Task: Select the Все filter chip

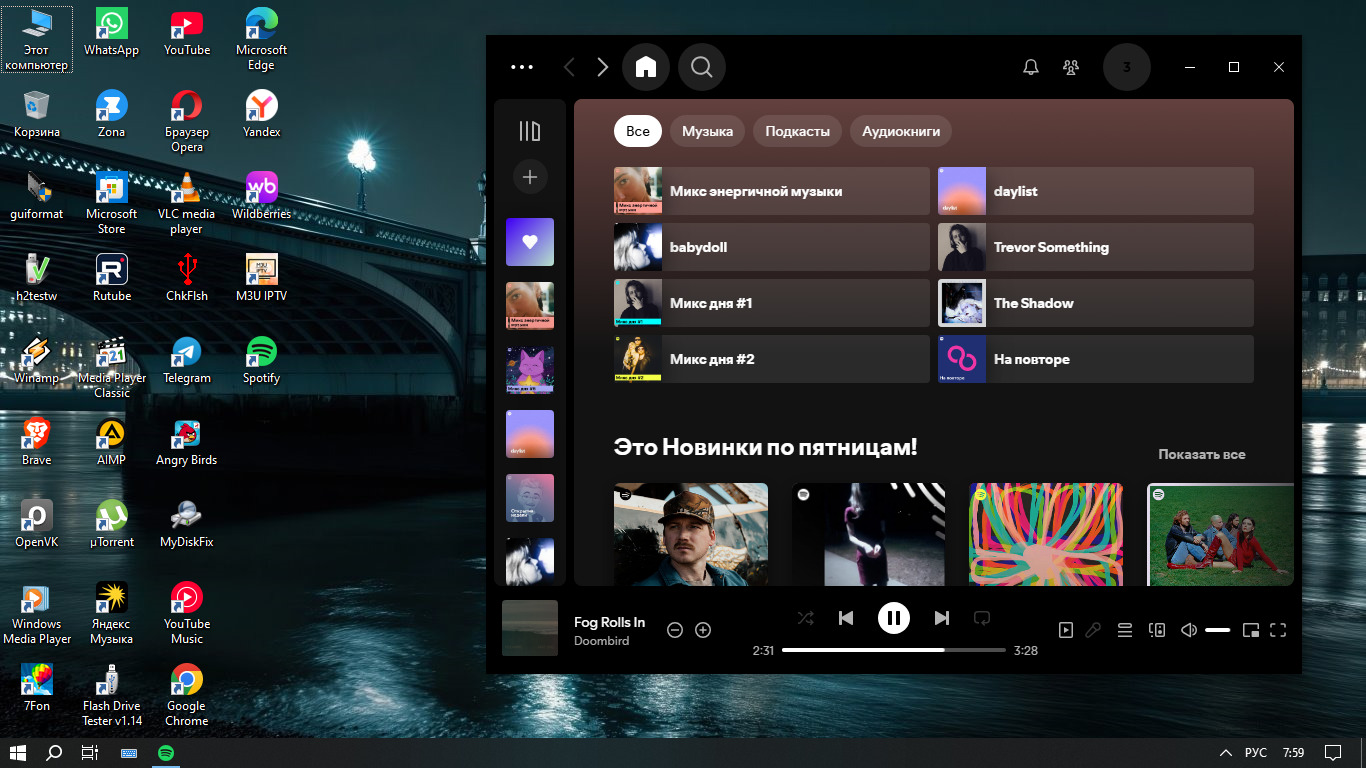Action: 638,131
